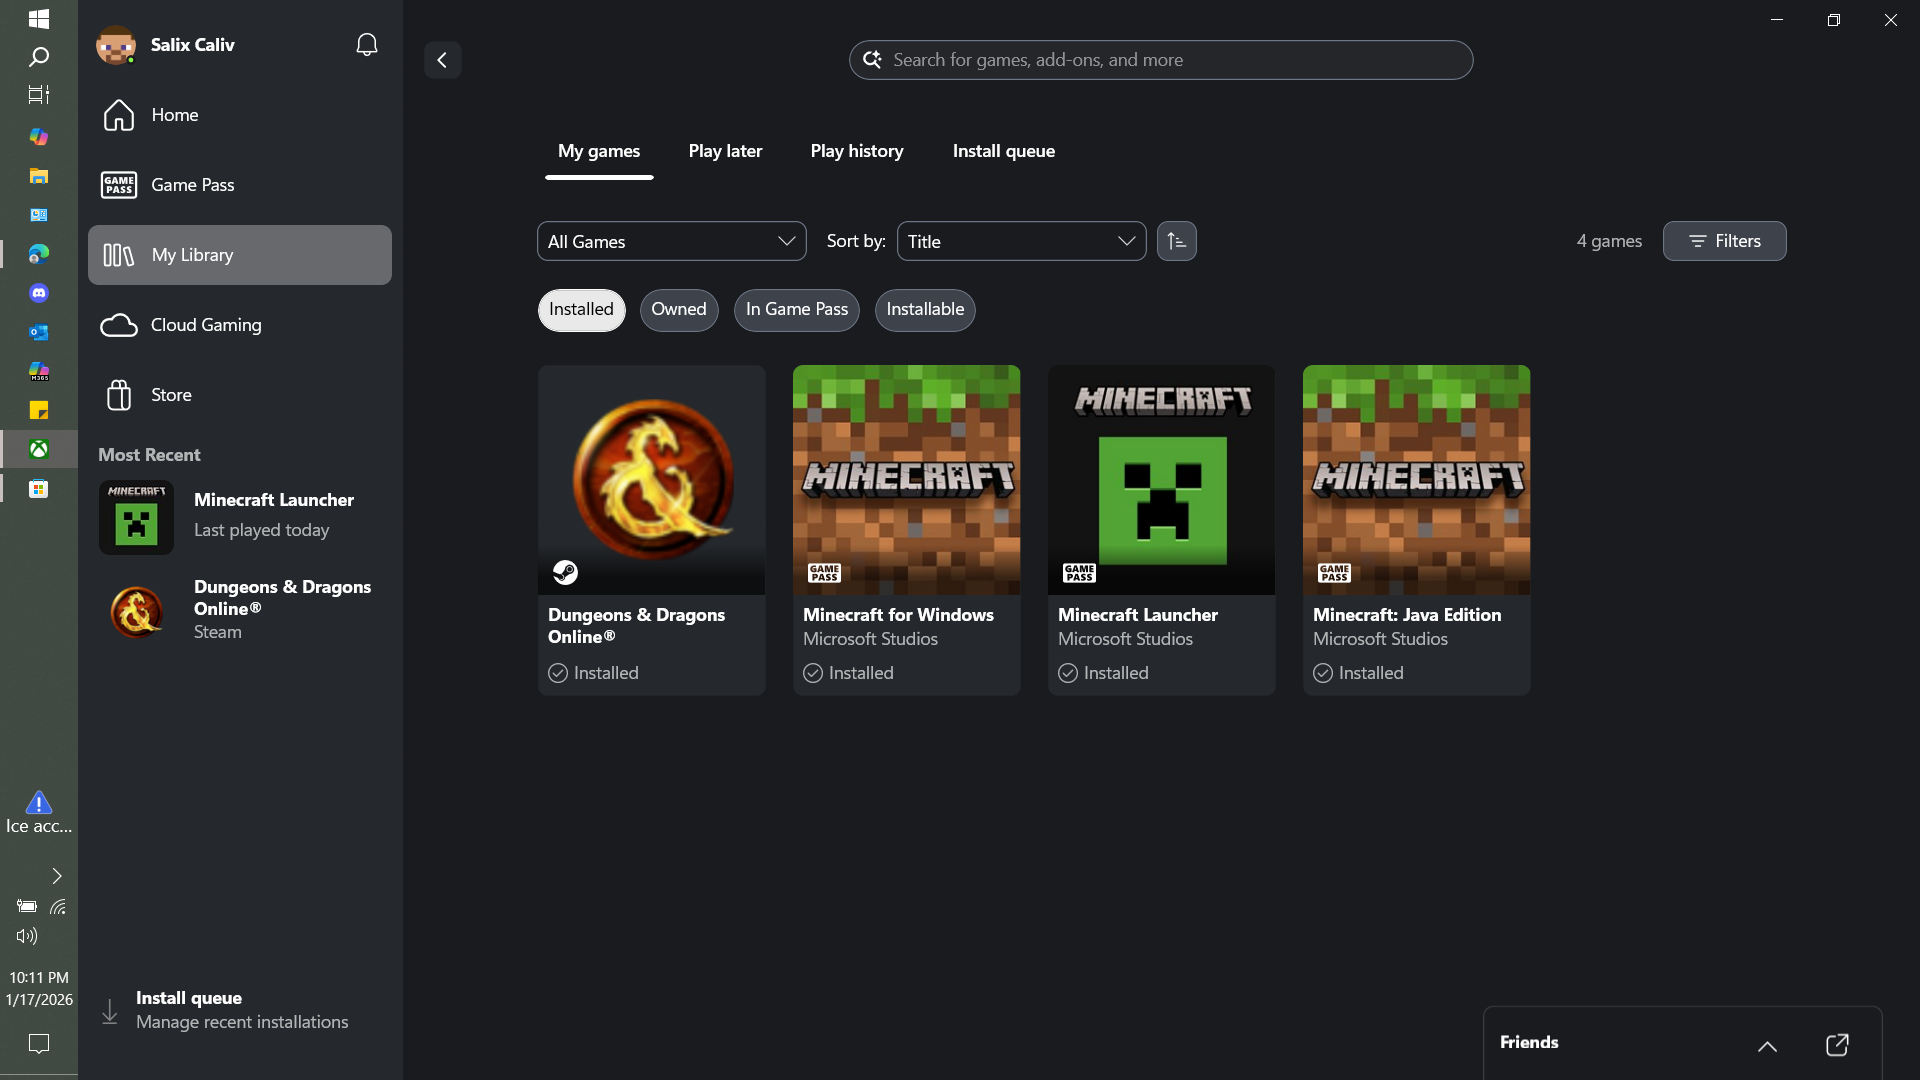The width and height of the screenshot is (1920, 1080).
Task: Enable the Owned filter chip
Action: coord(678,310)
